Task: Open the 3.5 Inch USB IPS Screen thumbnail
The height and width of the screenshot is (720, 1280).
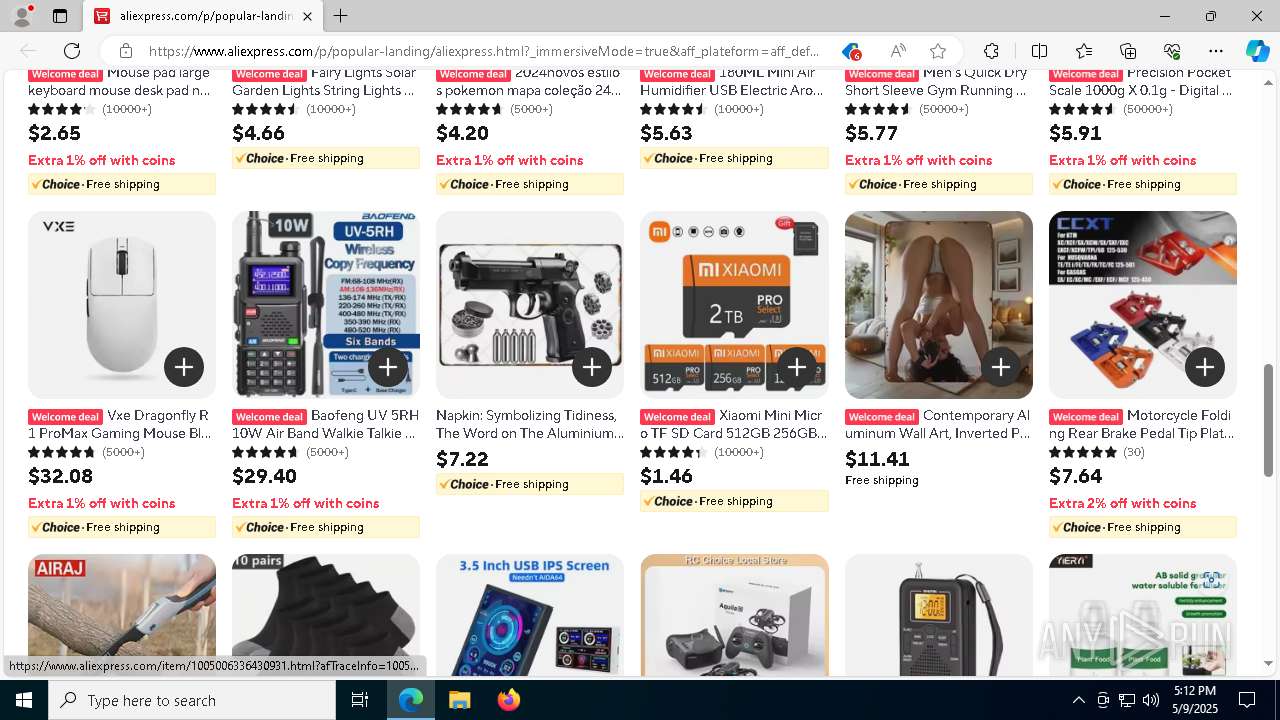Action: point(530,615)
